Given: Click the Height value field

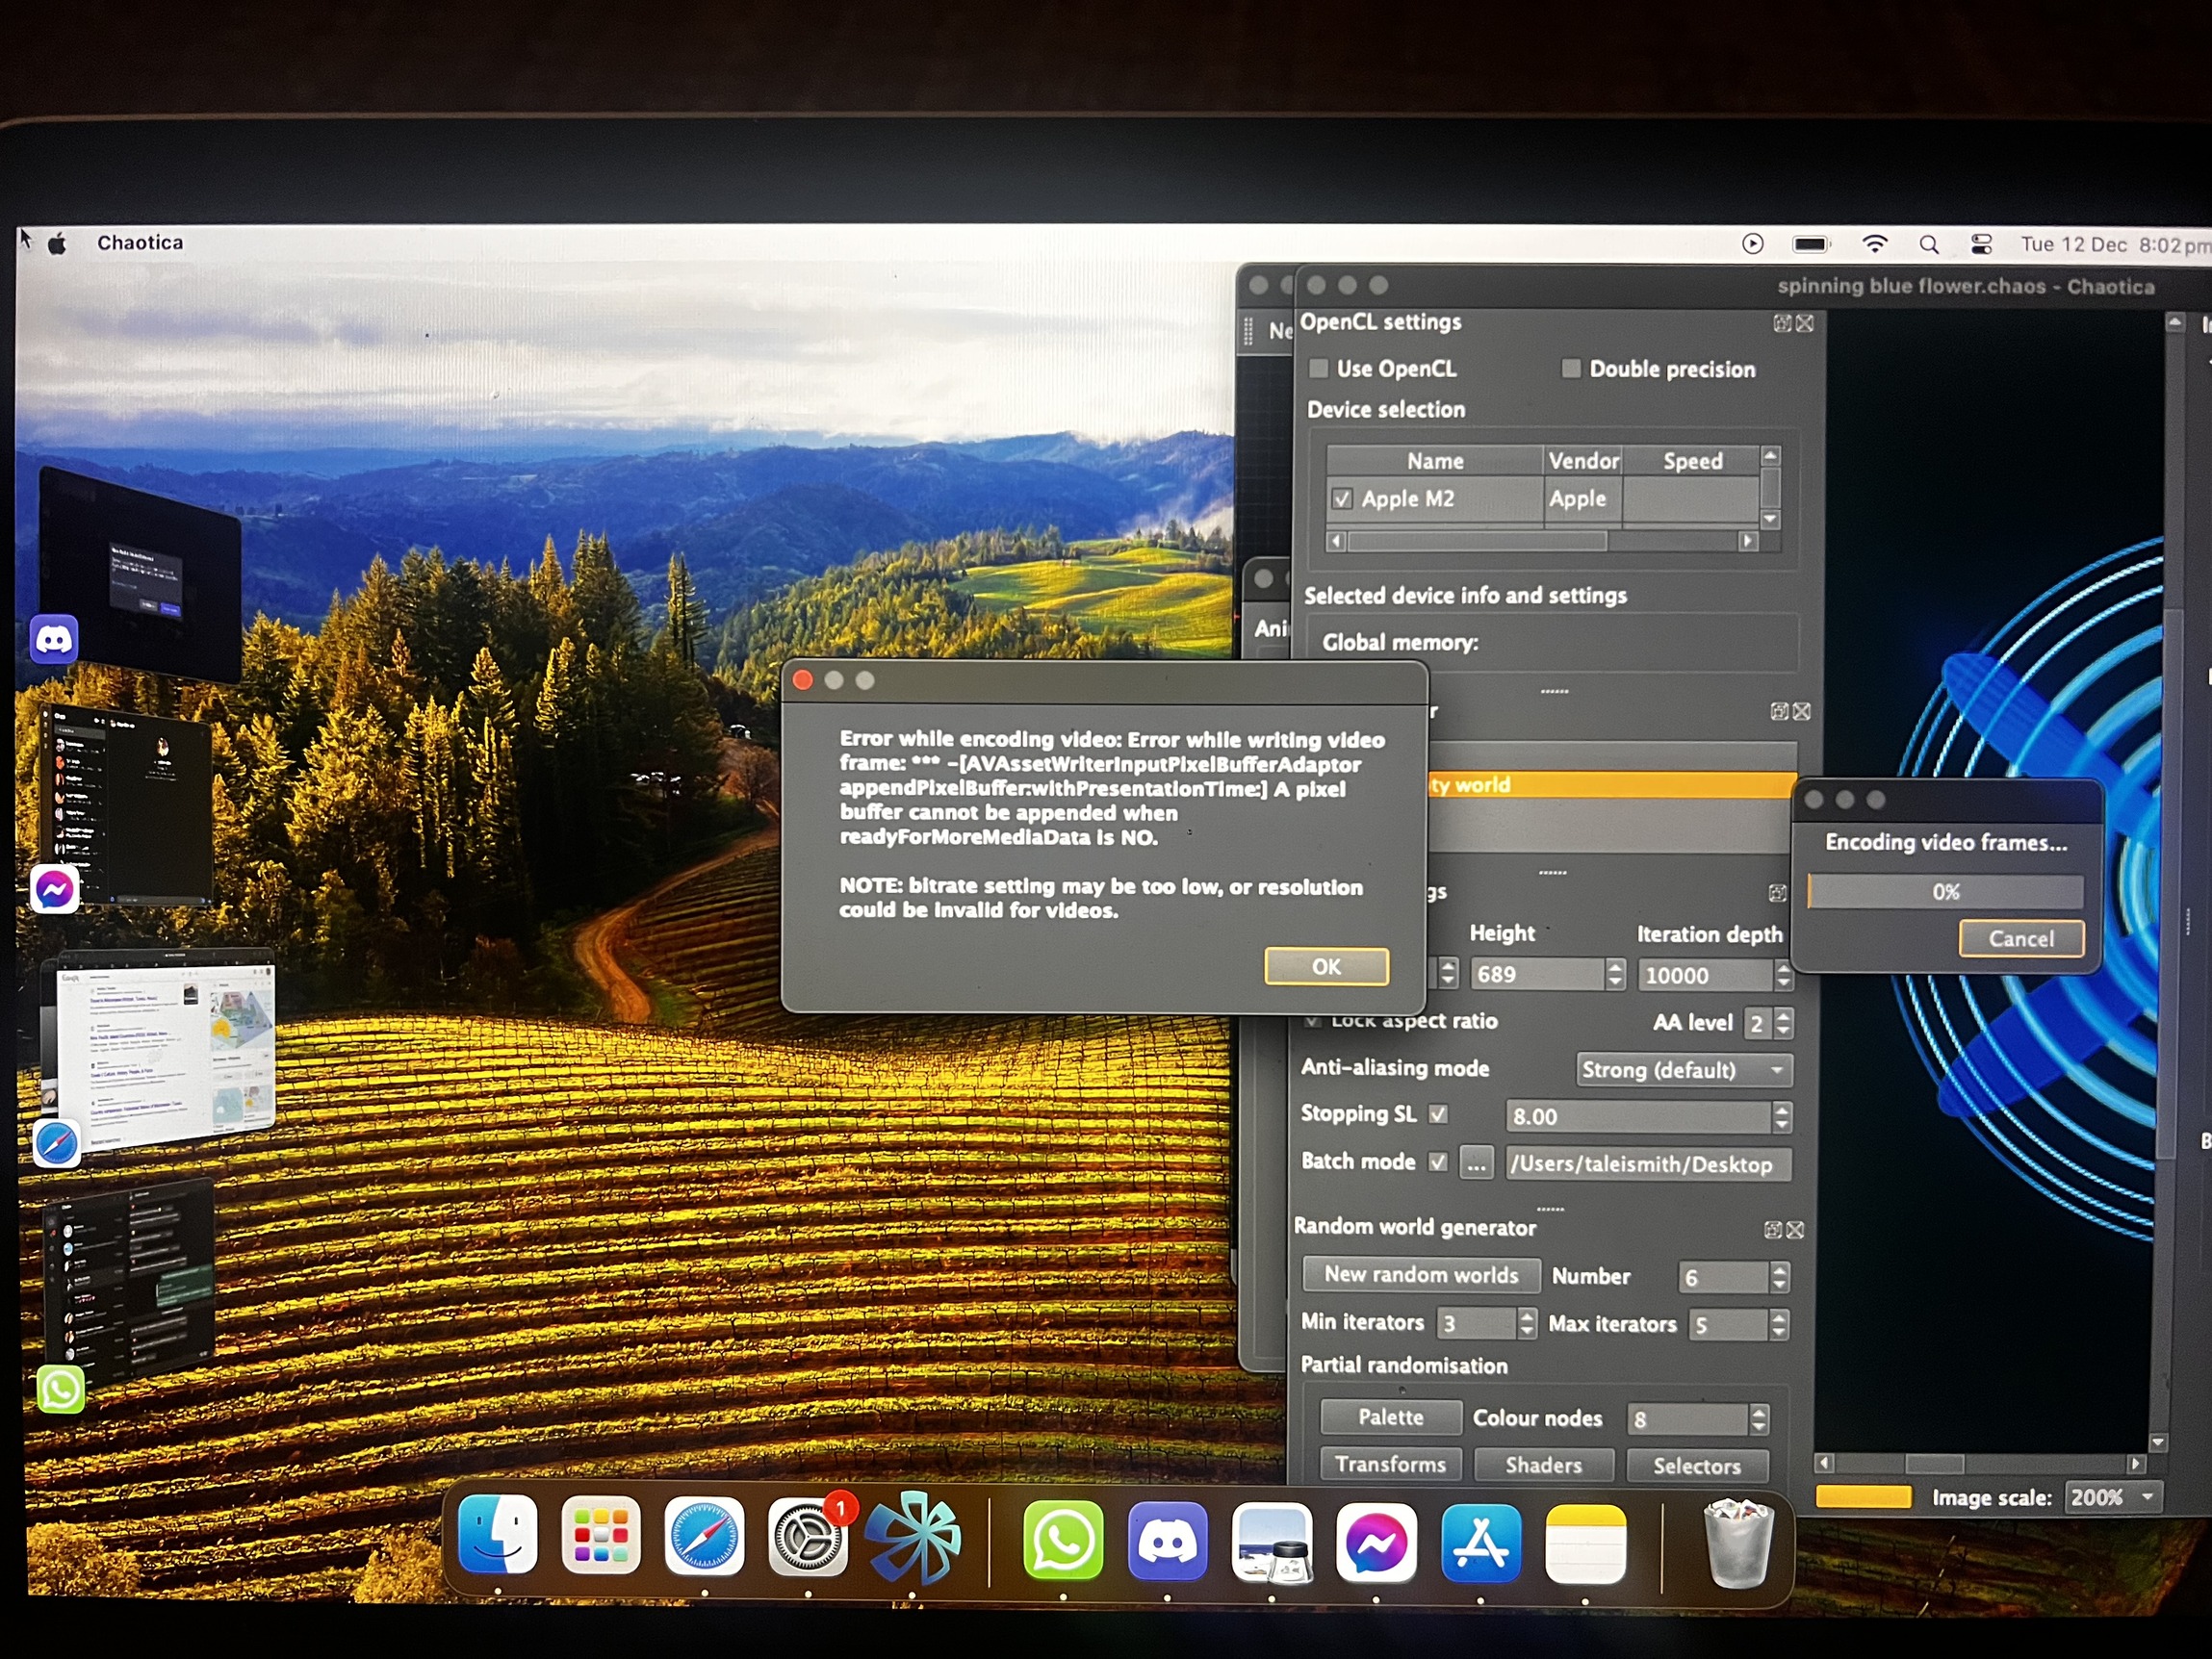Looking at the screenshot, I should [1538, 974].
